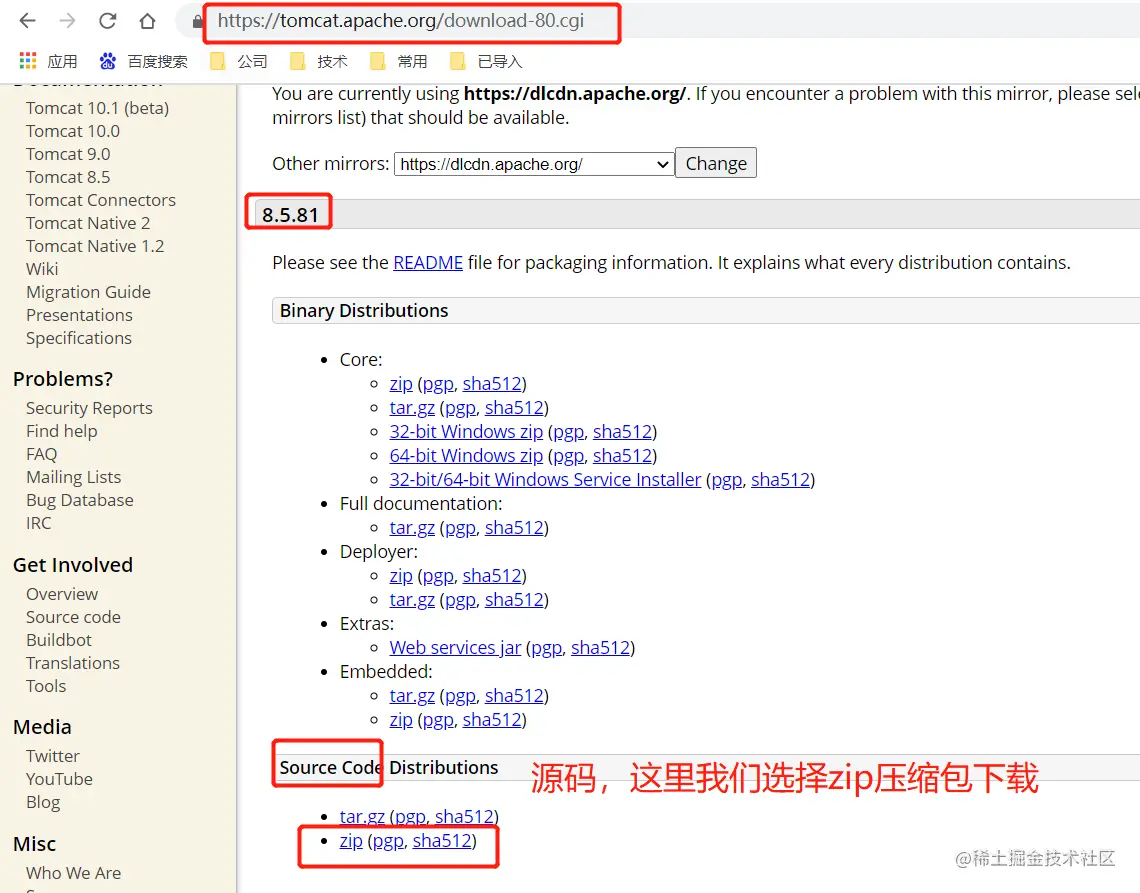Viewport: 1140px width, 893px height.
Task: Open the Bug Database link
Action: click(x=80, y=501)
